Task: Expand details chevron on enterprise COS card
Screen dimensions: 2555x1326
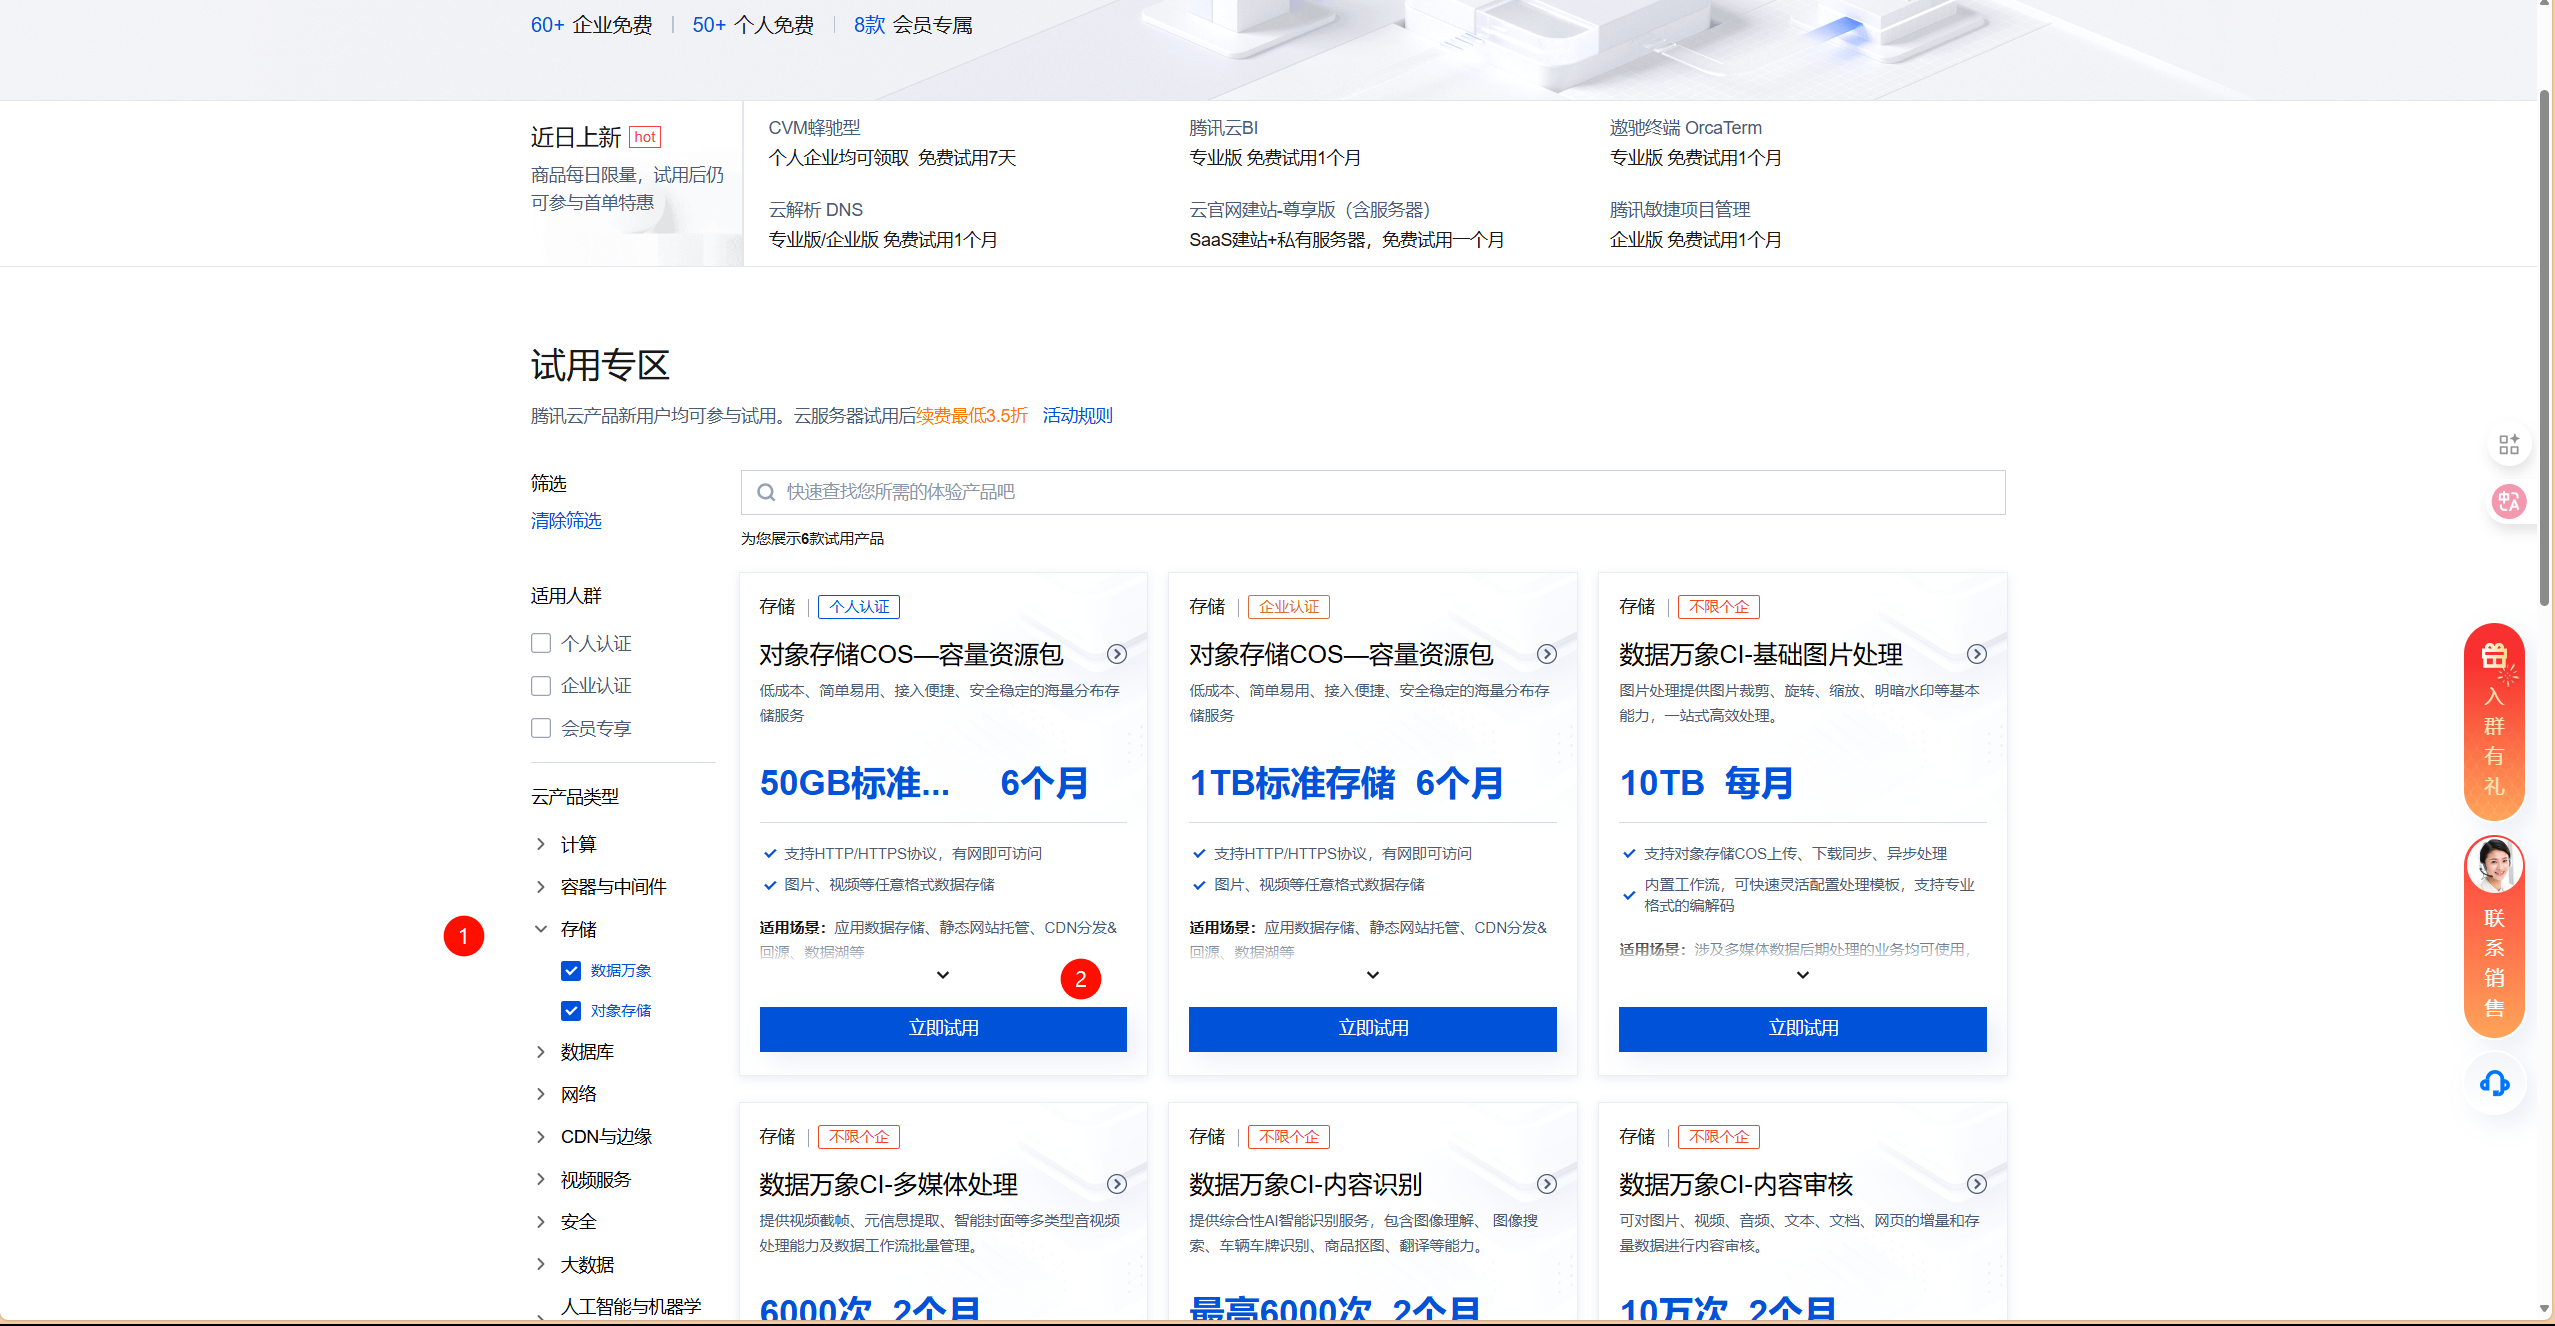Action: (1373, 975)
